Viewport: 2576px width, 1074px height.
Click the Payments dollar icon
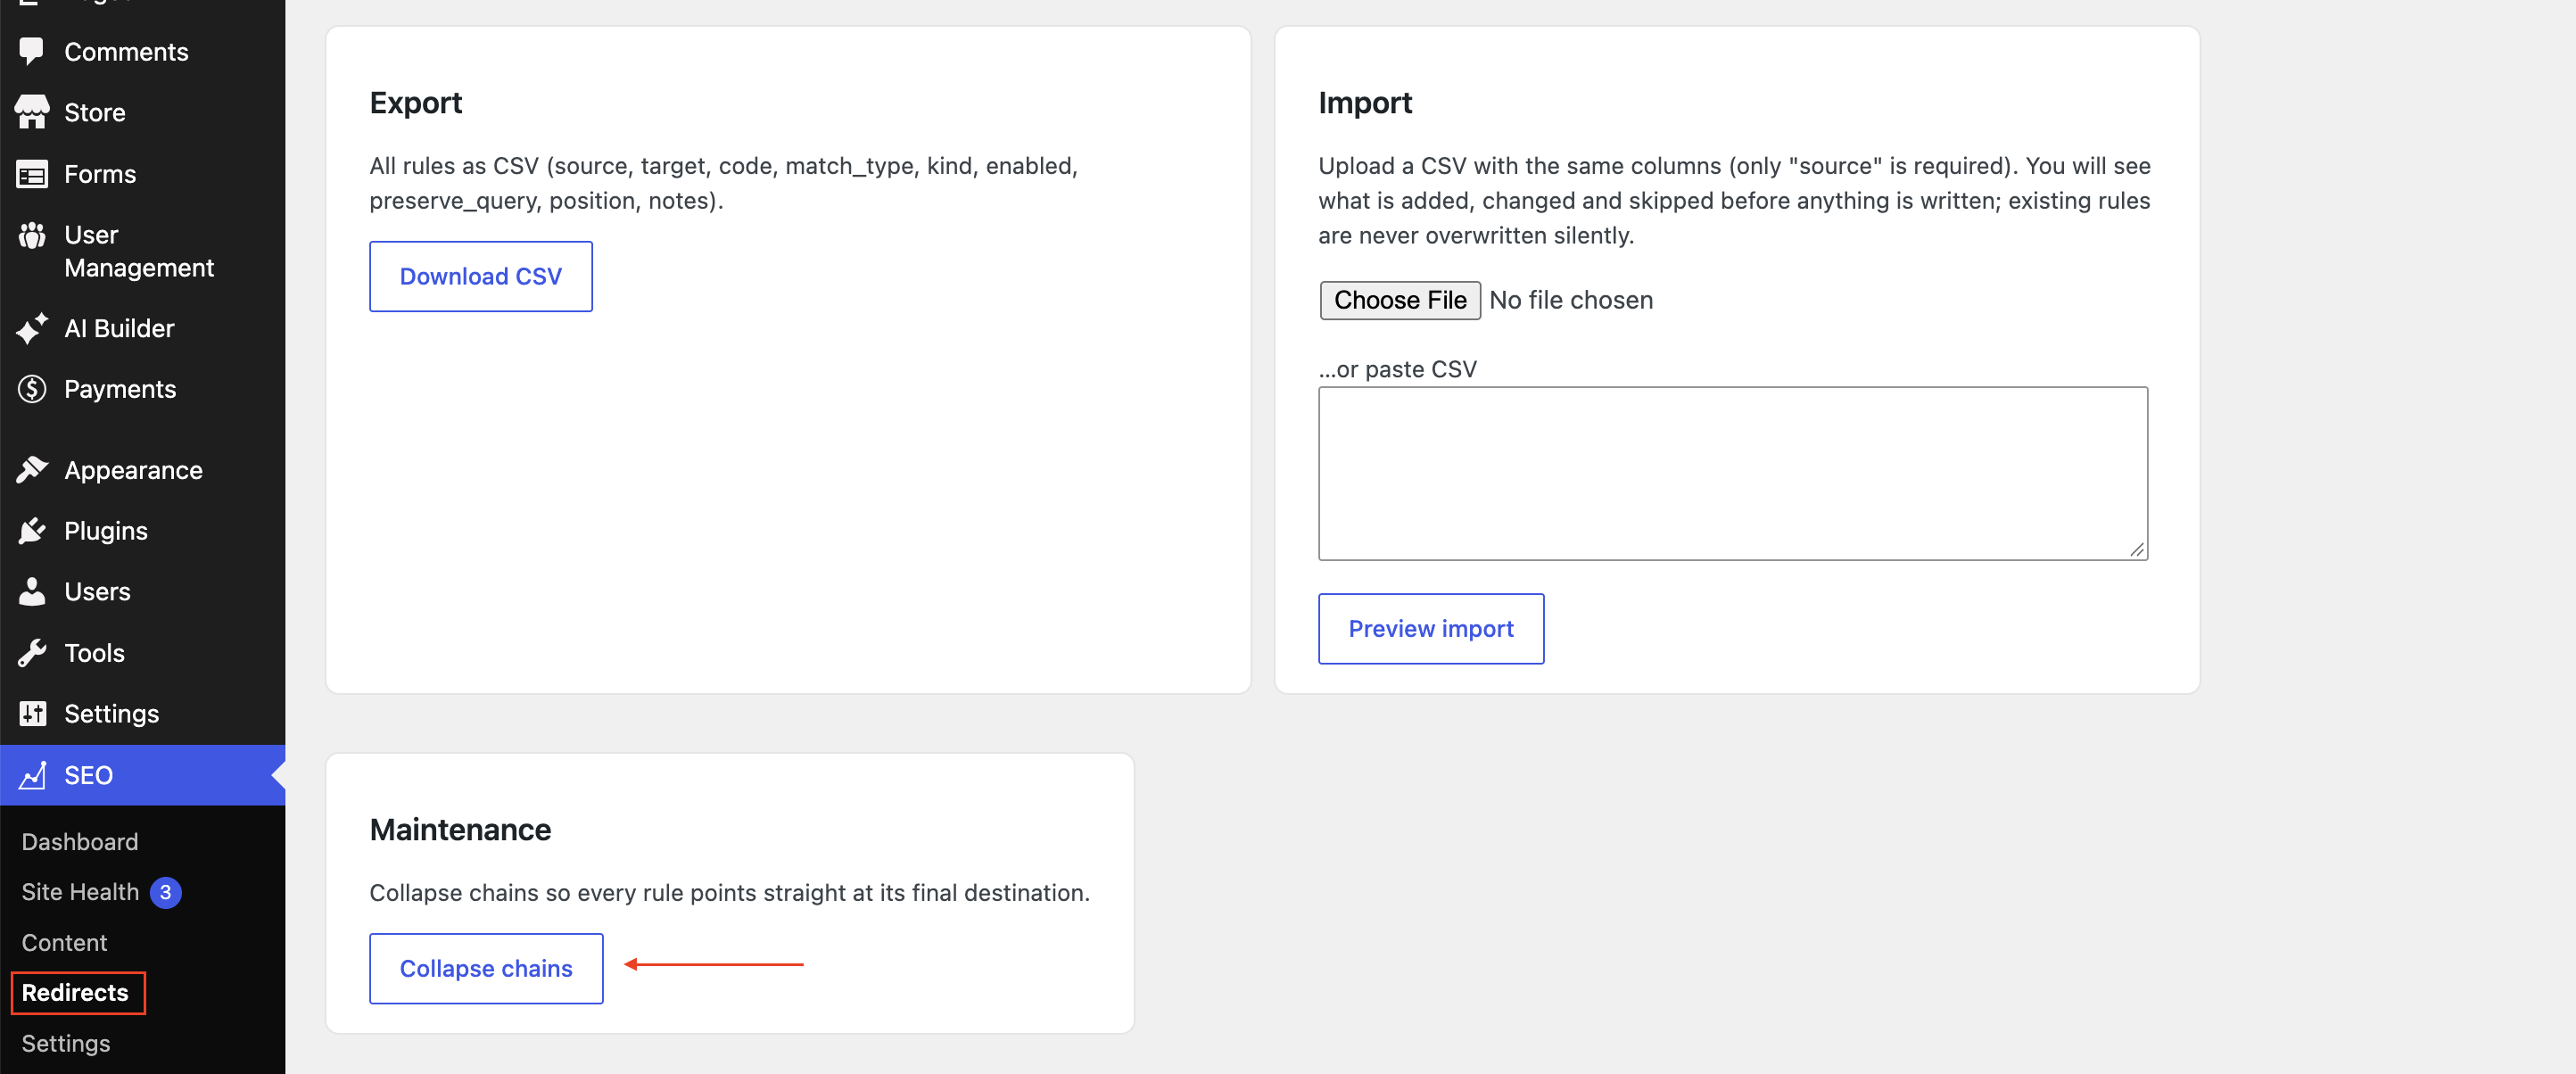tap(32, 389)
